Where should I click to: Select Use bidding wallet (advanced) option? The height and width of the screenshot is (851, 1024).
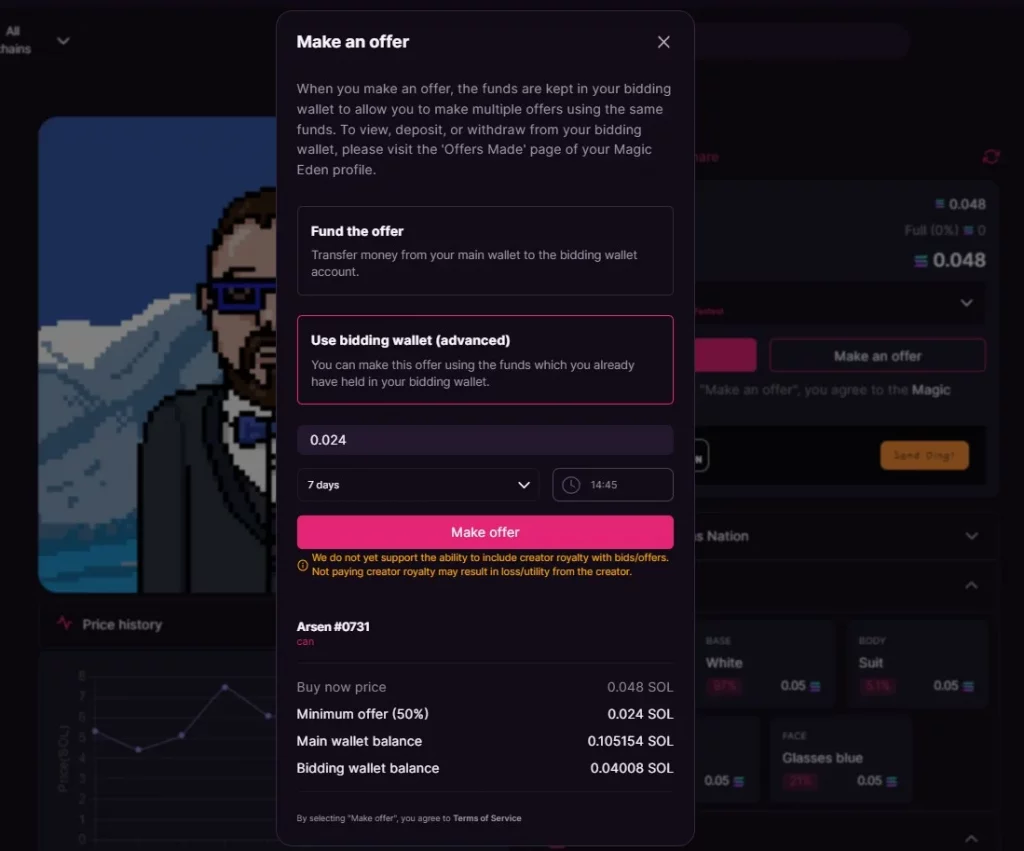[x=485, y=359]
